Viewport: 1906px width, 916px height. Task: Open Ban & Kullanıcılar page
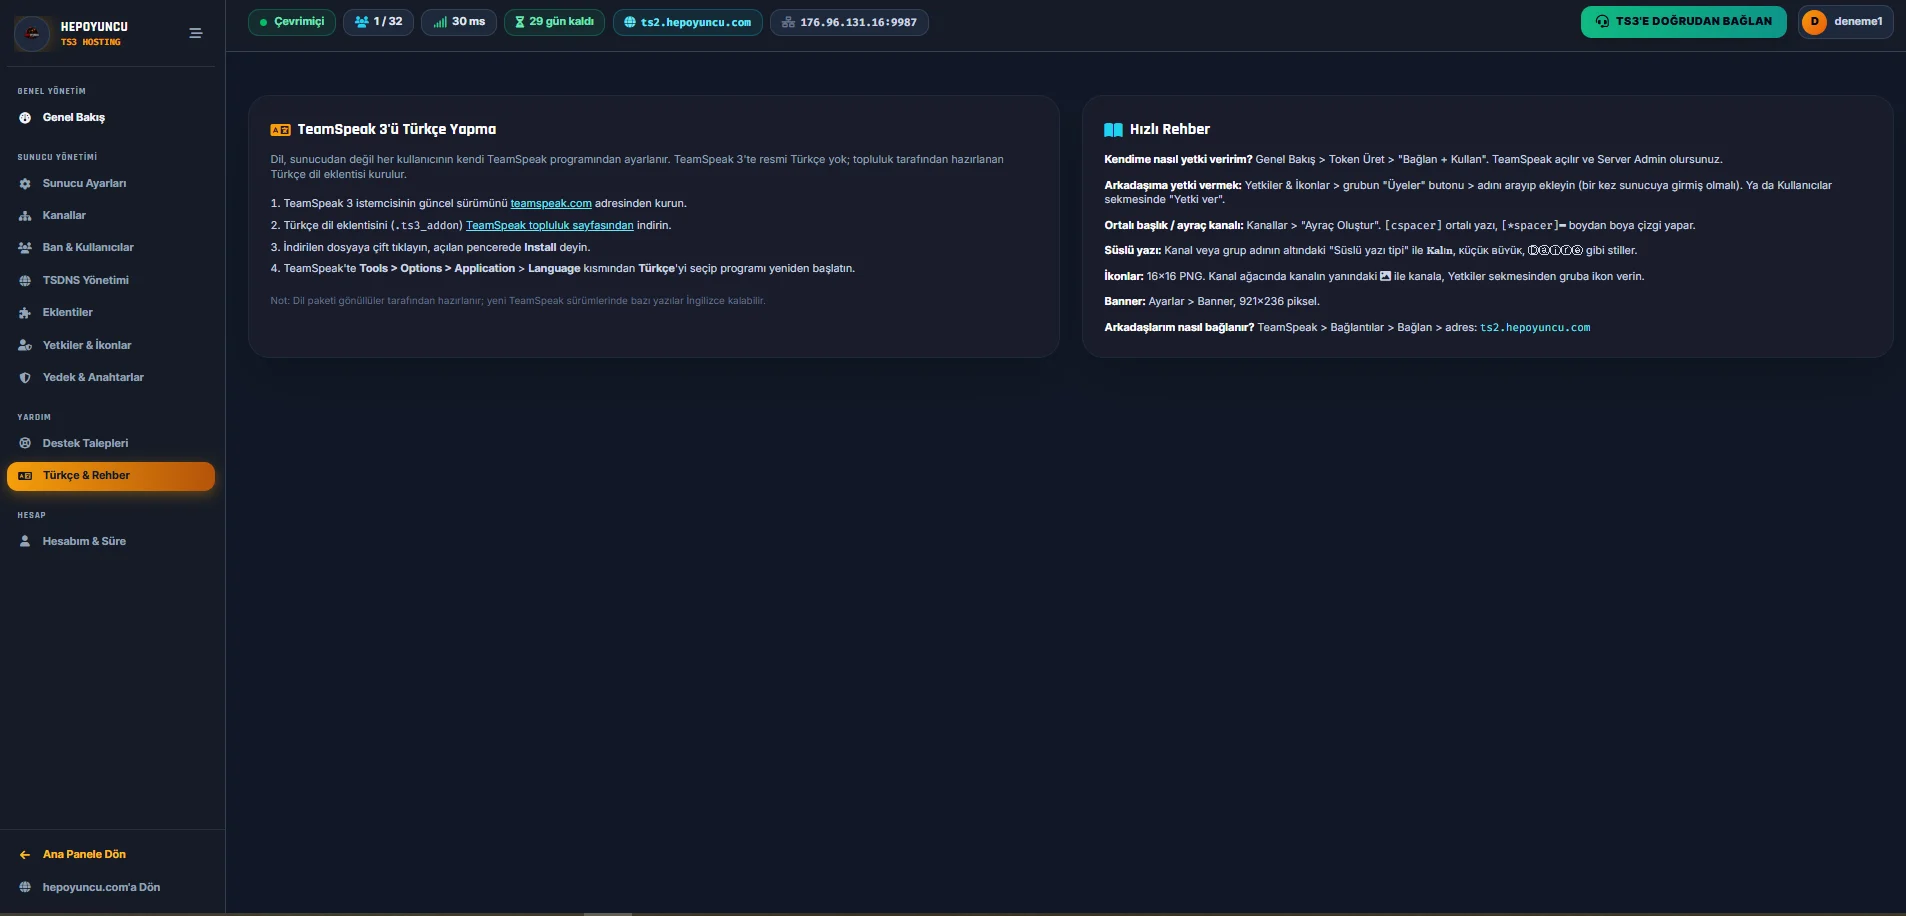click(111, 248)
